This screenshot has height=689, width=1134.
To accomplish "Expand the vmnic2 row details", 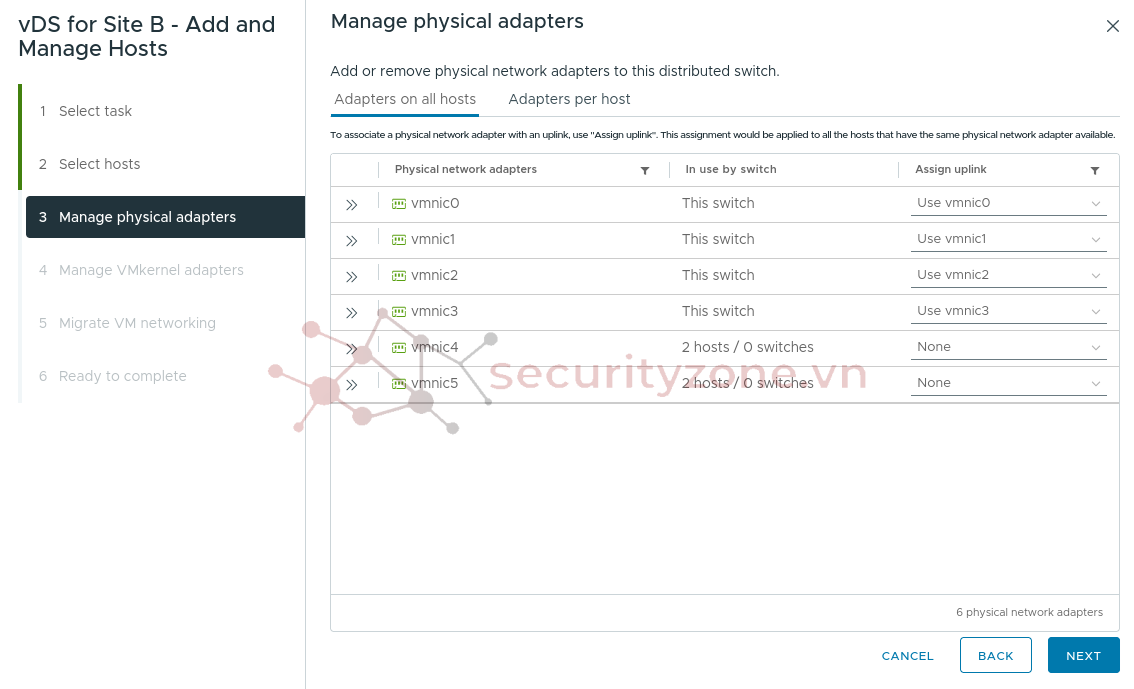I will (352, 277).
